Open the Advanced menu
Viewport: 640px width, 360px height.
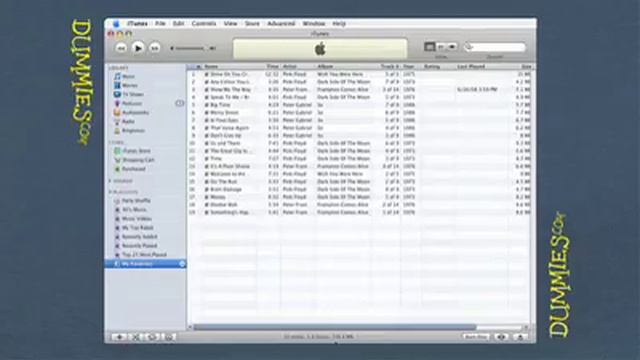pos(281,24)
